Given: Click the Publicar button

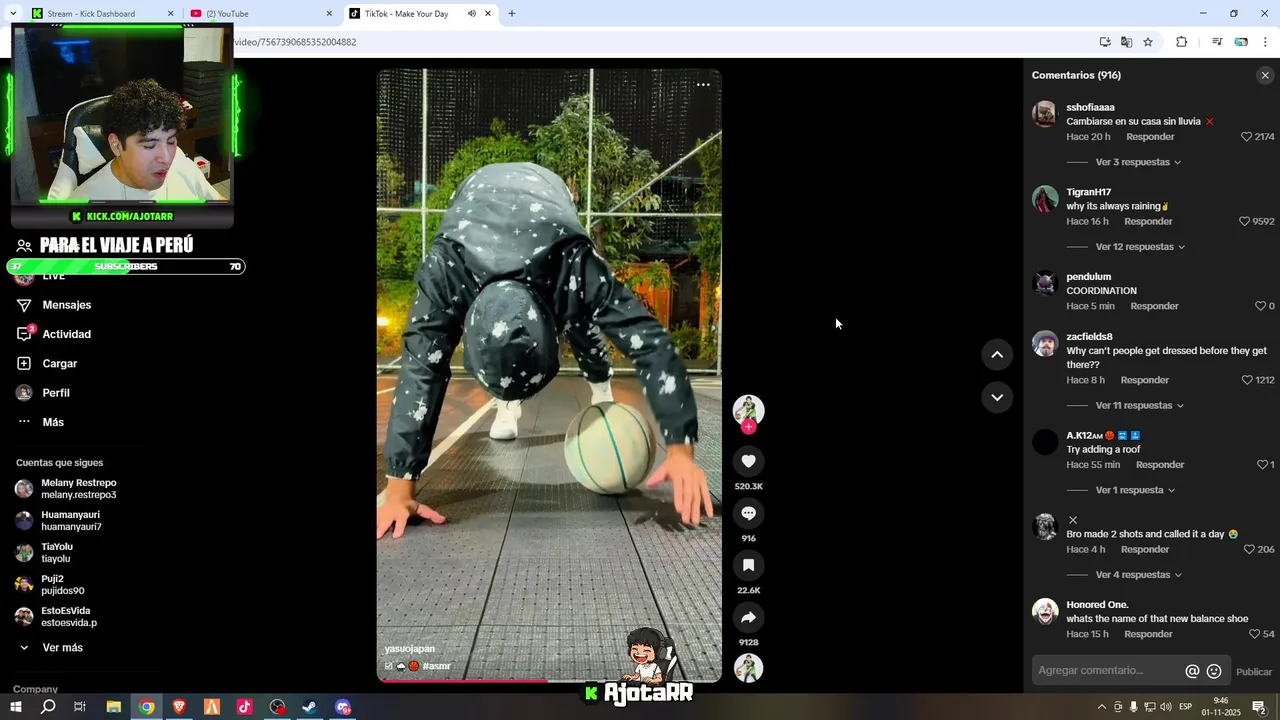Looking at the screenshot, I should point(1254,672).
